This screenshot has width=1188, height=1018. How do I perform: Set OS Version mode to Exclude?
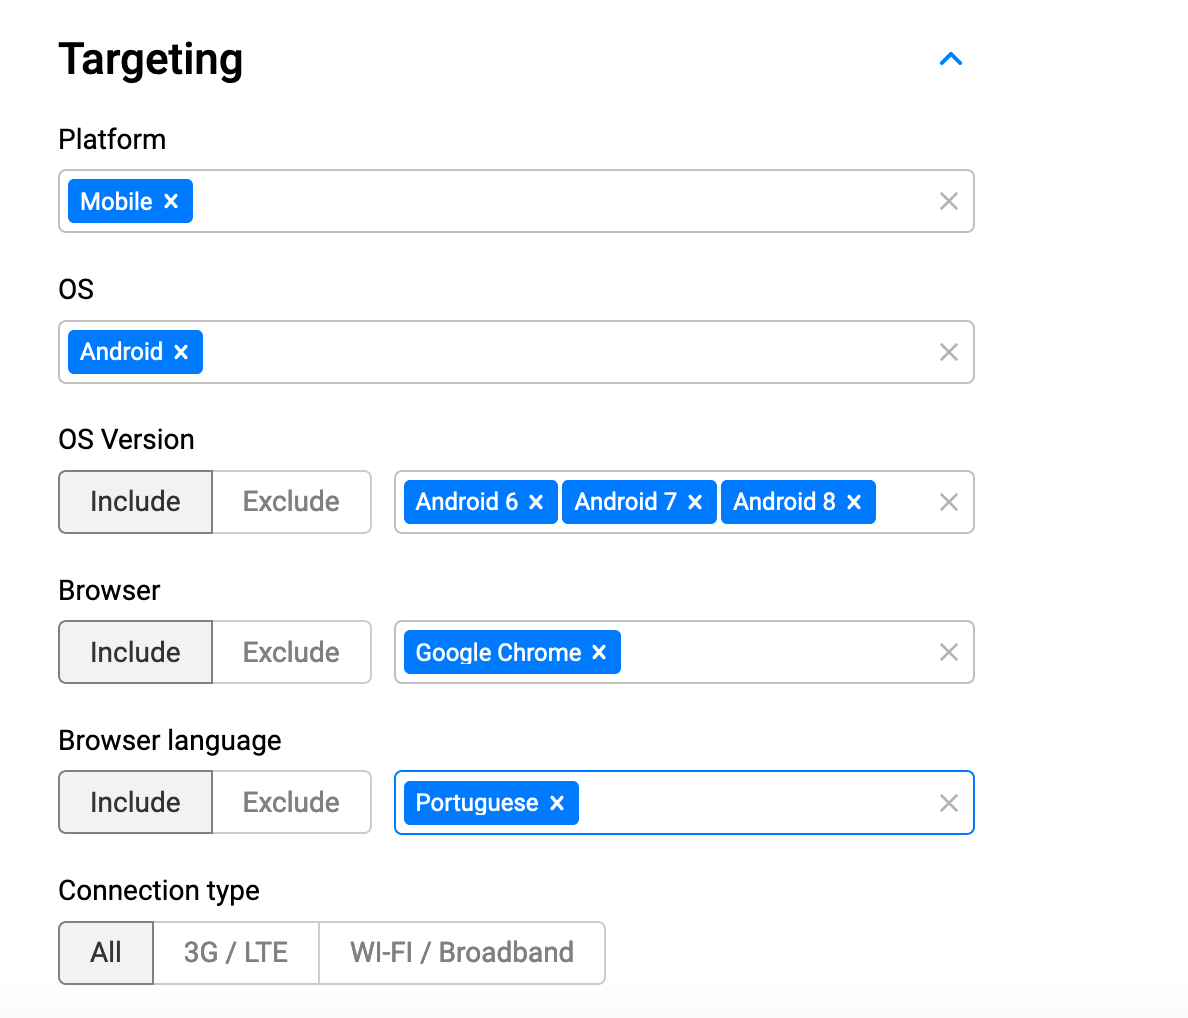pos(291,502)
